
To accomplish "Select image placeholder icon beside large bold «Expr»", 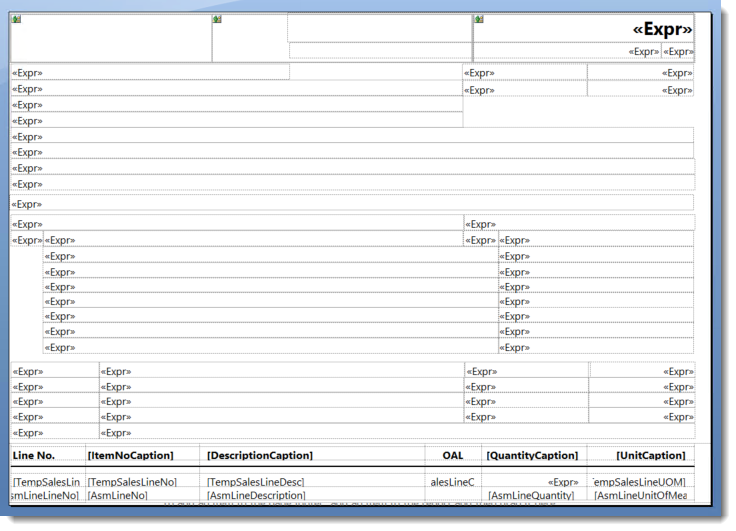I will tap(478, 19).
